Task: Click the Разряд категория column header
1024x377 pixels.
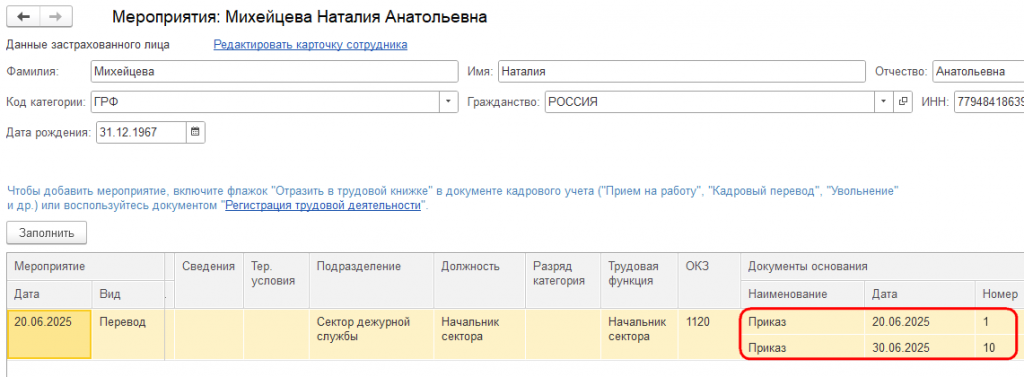Action: point(562,281)
